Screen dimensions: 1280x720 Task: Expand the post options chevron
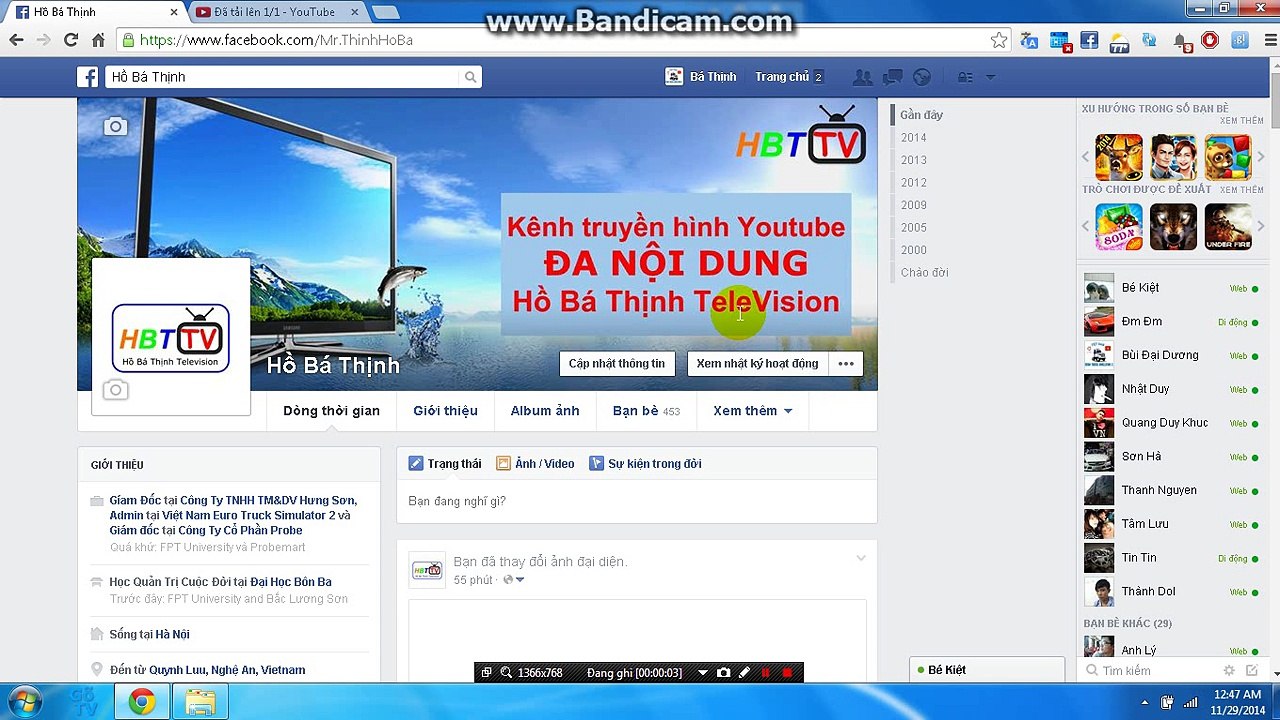tap(860, 558)
